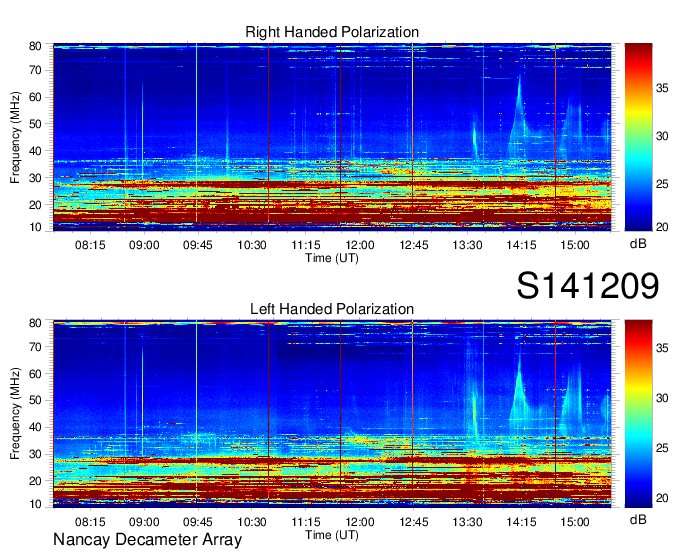This screenshot has width=680, height=552.
Task: Select the Right Handed plot's "Frequency (MHz)" label
Action: coord(15,137)
